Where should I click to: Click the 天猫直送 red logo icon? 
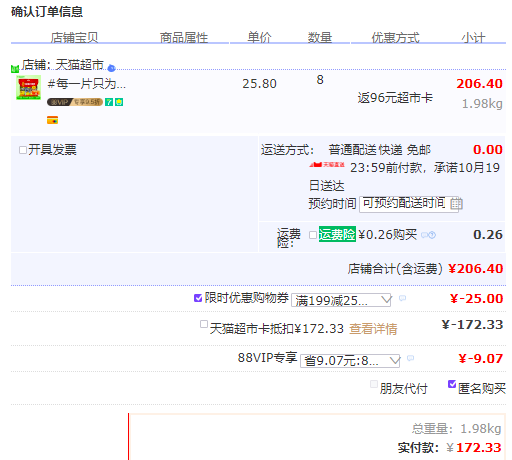click(x=327, y=165)
